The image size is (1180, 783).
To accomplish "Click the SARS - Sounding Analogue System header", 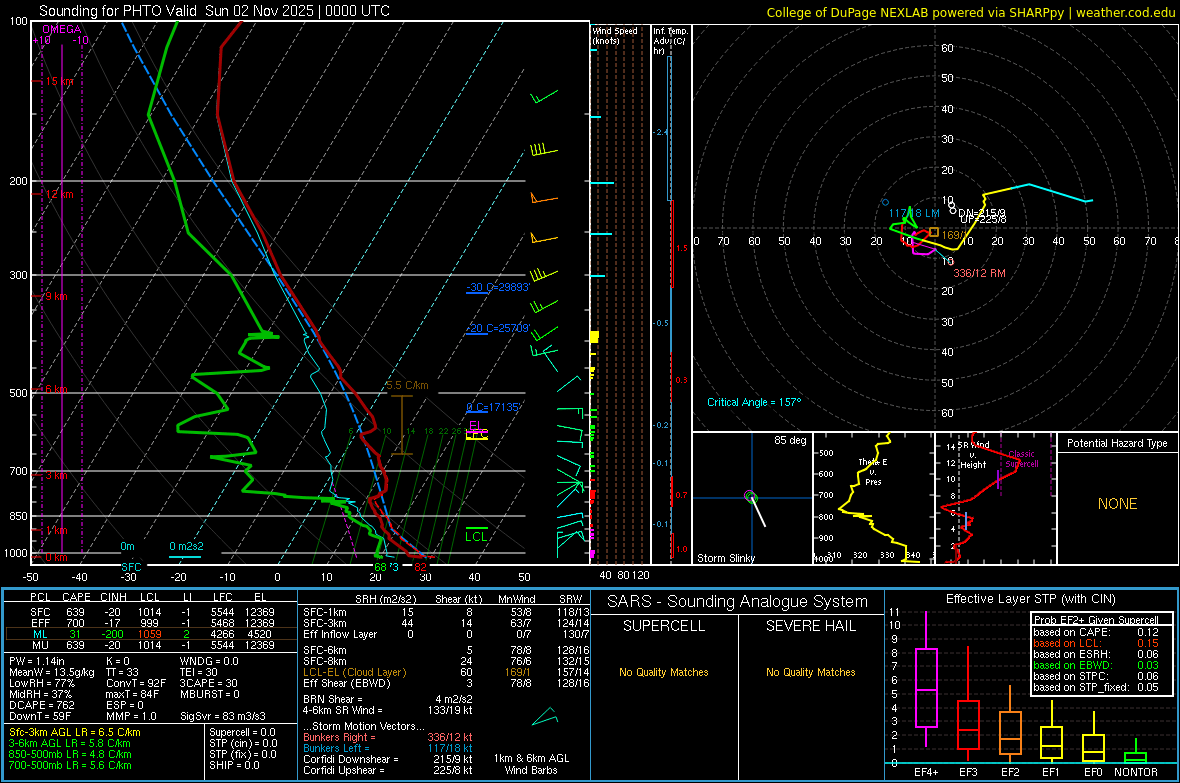I will click(x=738, y=602).
